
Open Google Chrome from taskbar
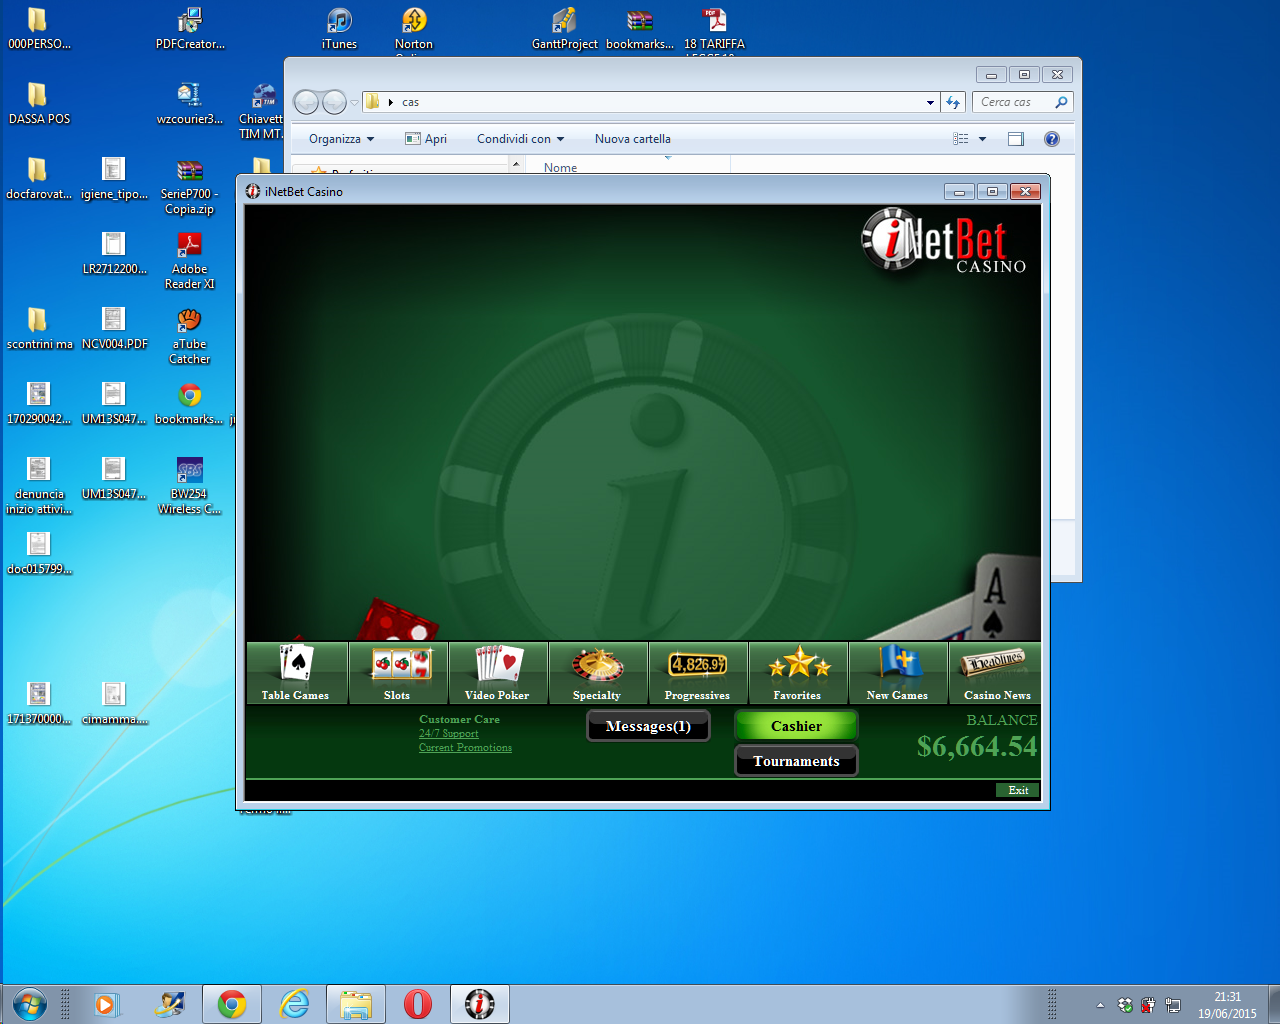coord(232,1004)
